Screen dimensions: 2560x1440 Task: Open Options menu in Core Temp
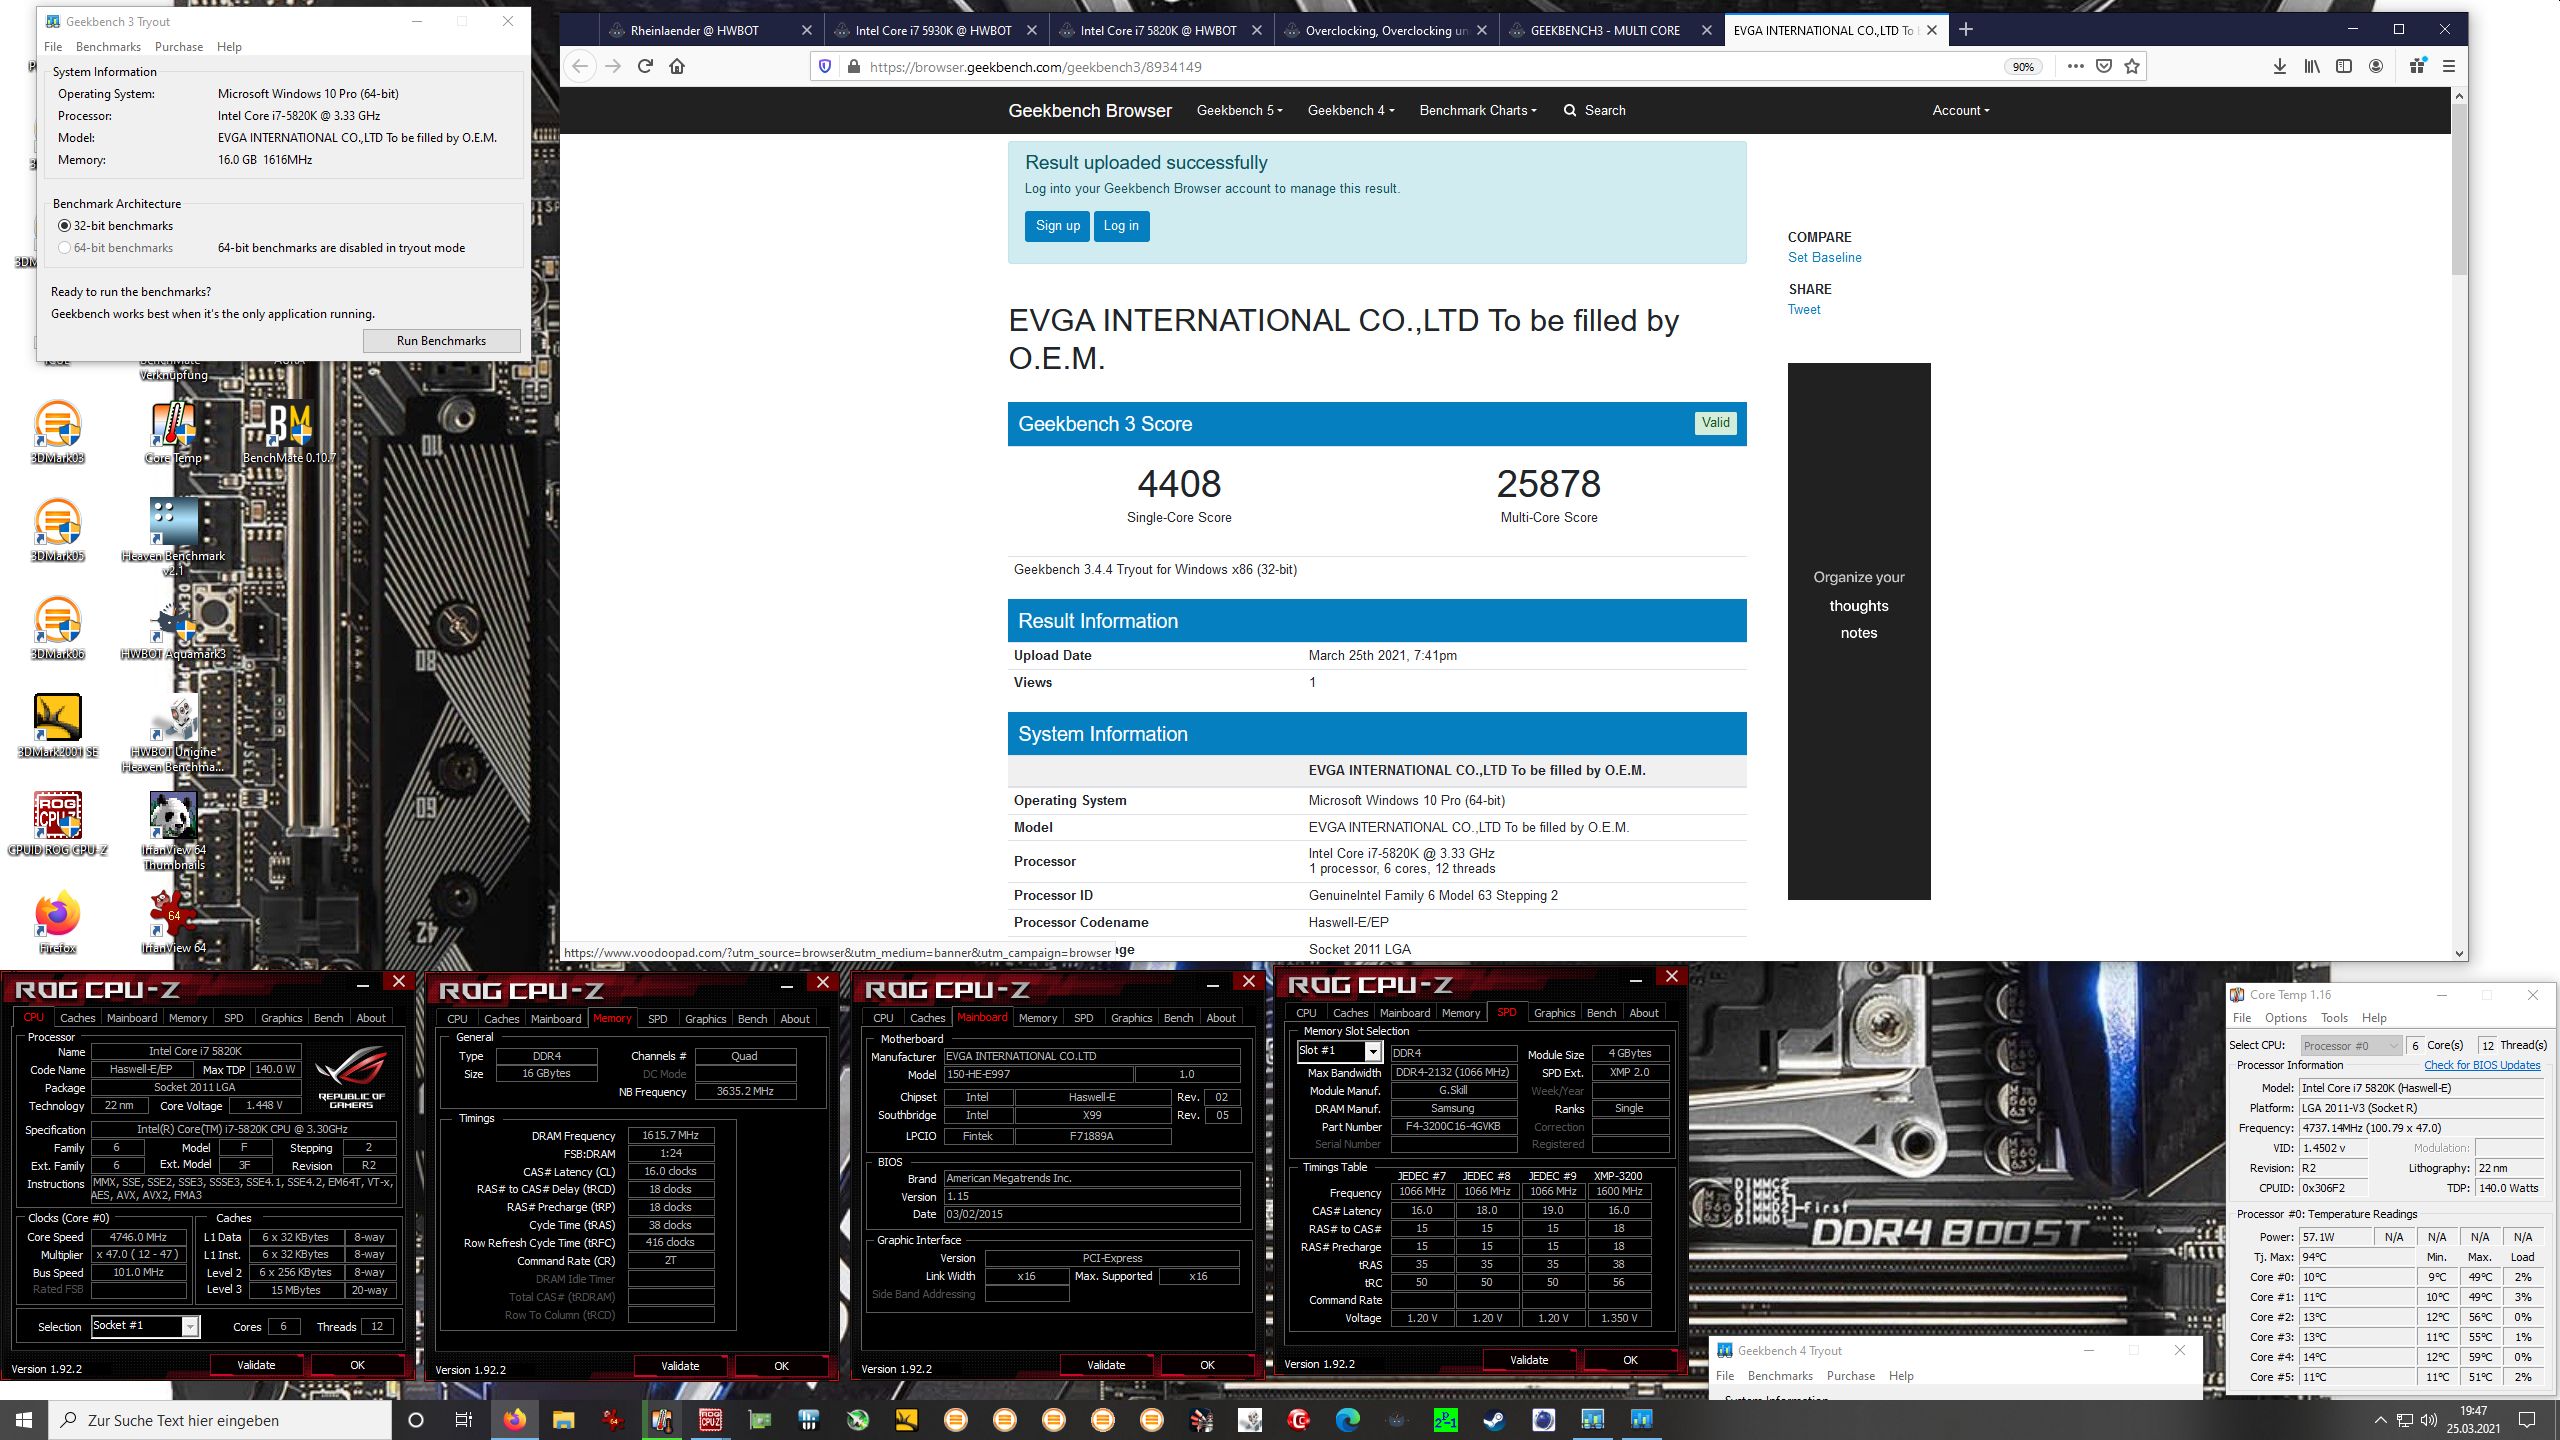(x=2286, y=1018)
